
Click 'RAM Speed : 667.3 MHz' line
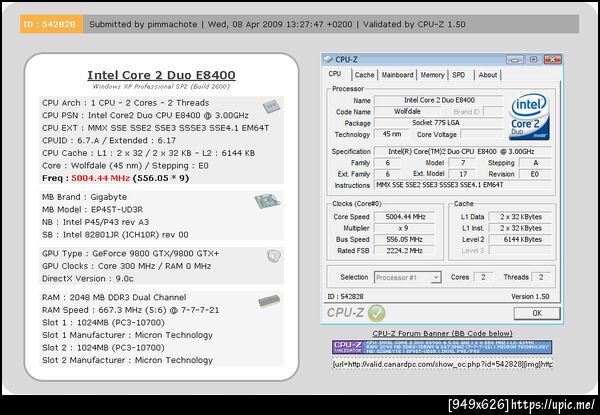130,310
